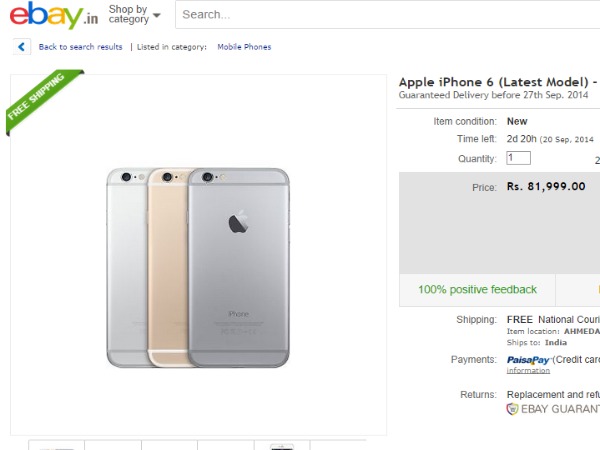Viewport: 600px width, 450px height.
Task: Focus the Quantity input field
Action: [x=518, y=158]
